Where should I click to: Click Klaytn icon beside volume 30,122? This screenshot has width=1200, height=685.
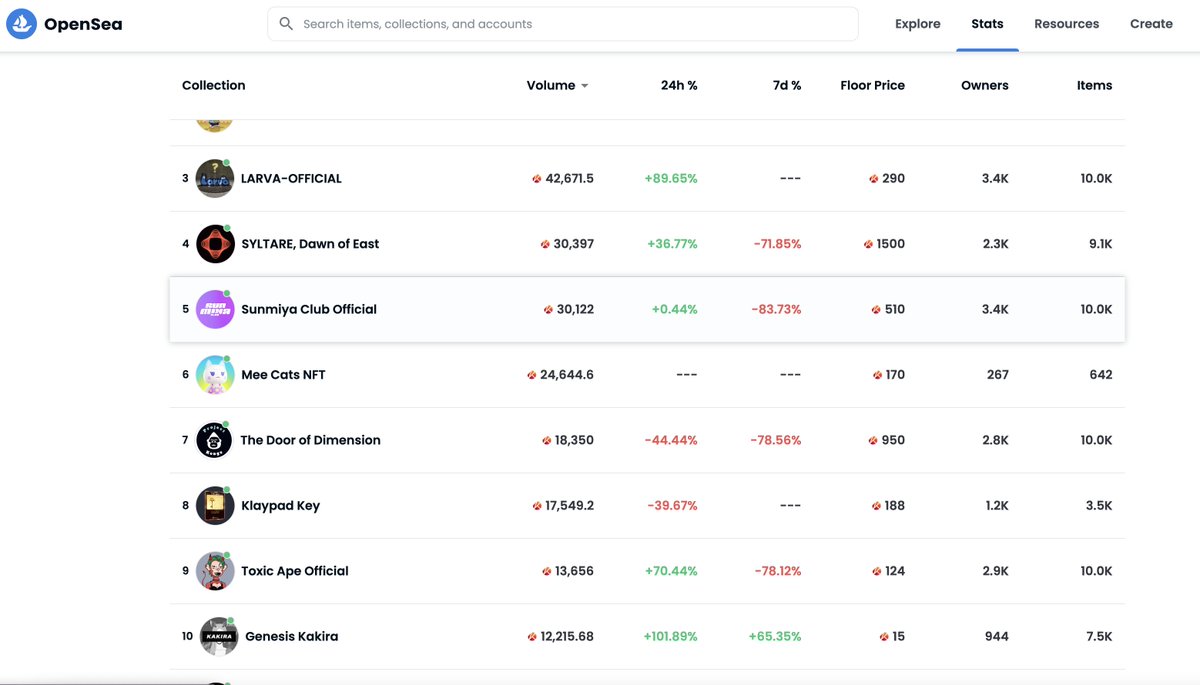point(548,310)
